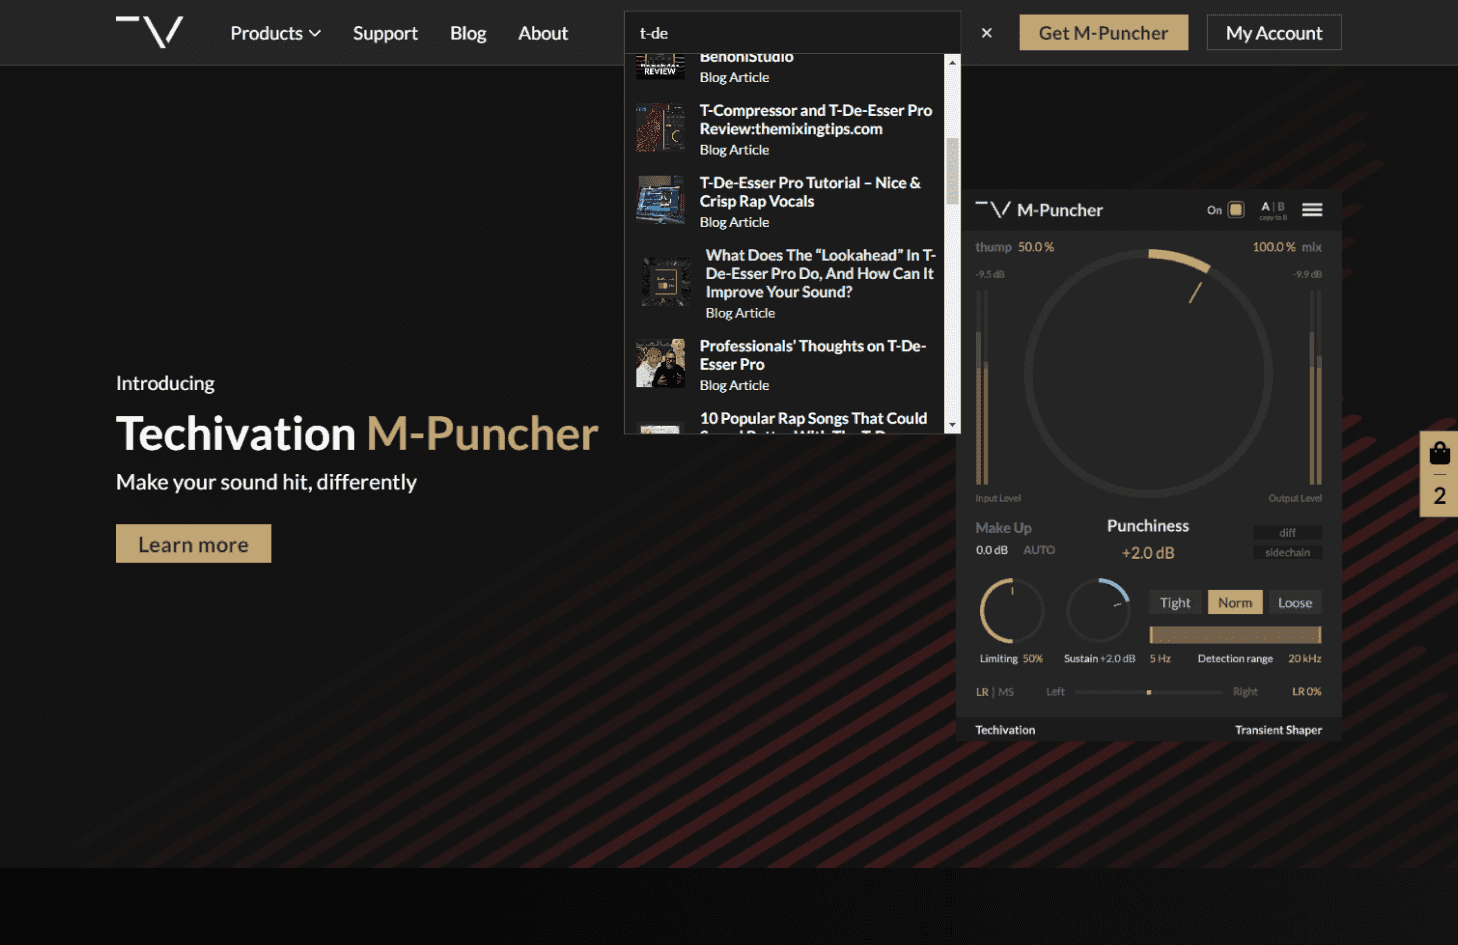Open the M-Puncher hamburger menu icon

(x=1312, y=210)
